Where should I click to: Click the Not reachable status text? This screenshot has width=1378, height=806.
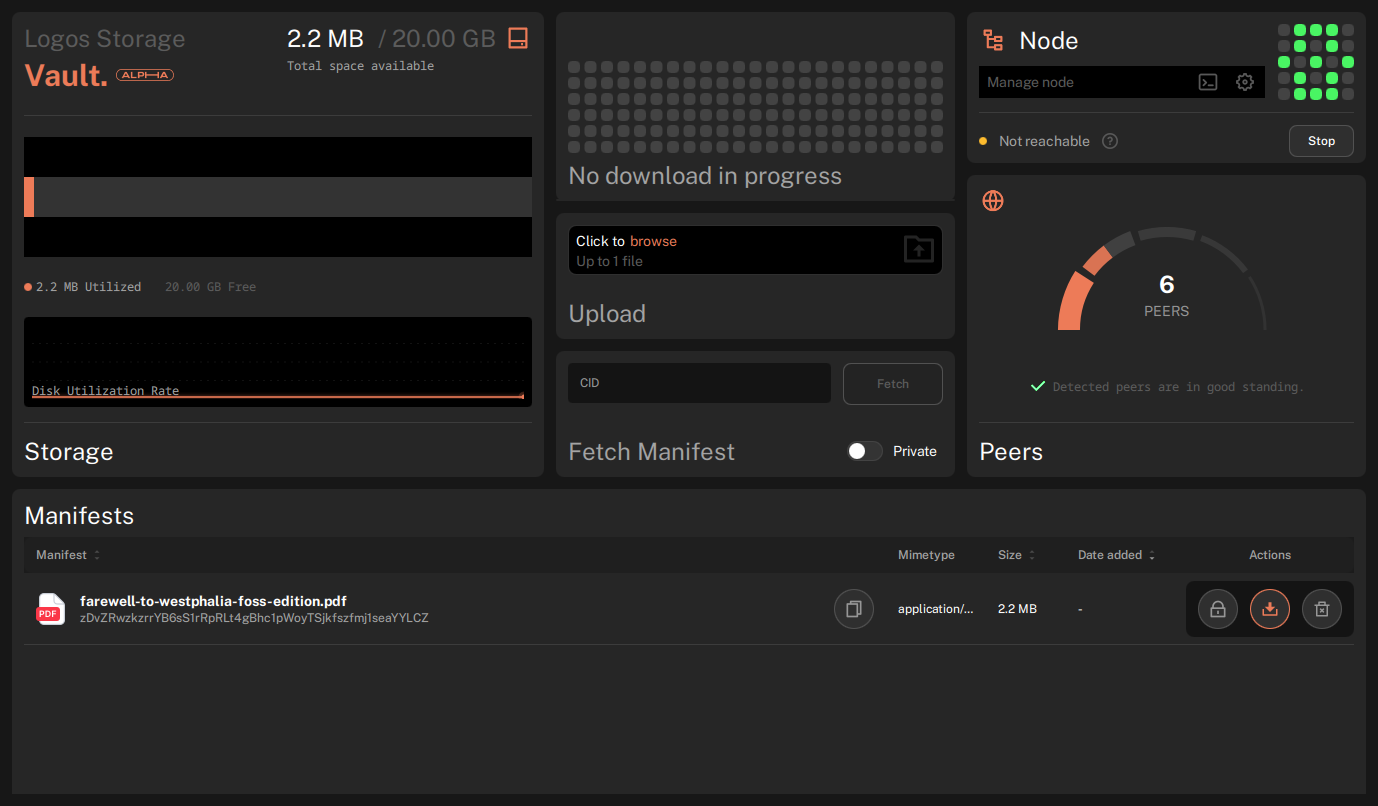(1044, 141)
